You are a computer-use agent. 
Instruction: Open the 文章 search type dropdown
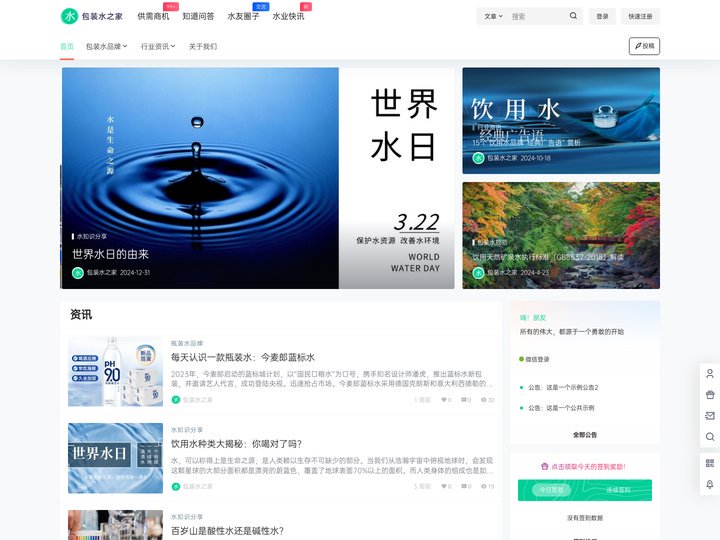[x=493, y=17]
